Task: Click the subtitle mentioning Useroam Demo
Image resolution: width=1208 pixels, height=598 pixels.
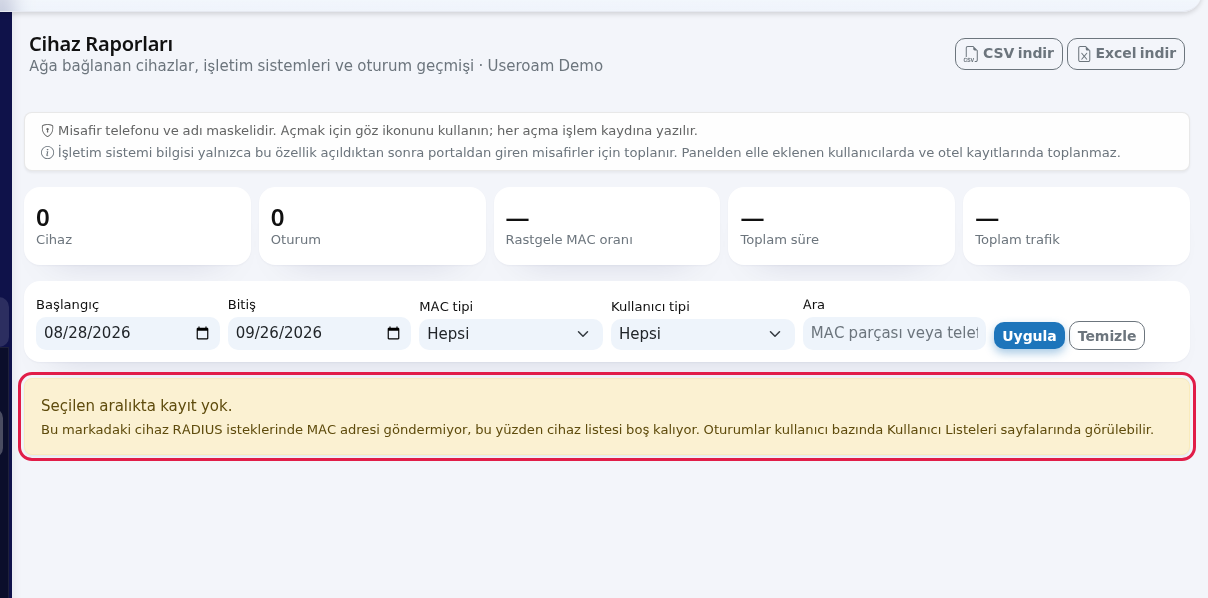Action: (316, 66)
